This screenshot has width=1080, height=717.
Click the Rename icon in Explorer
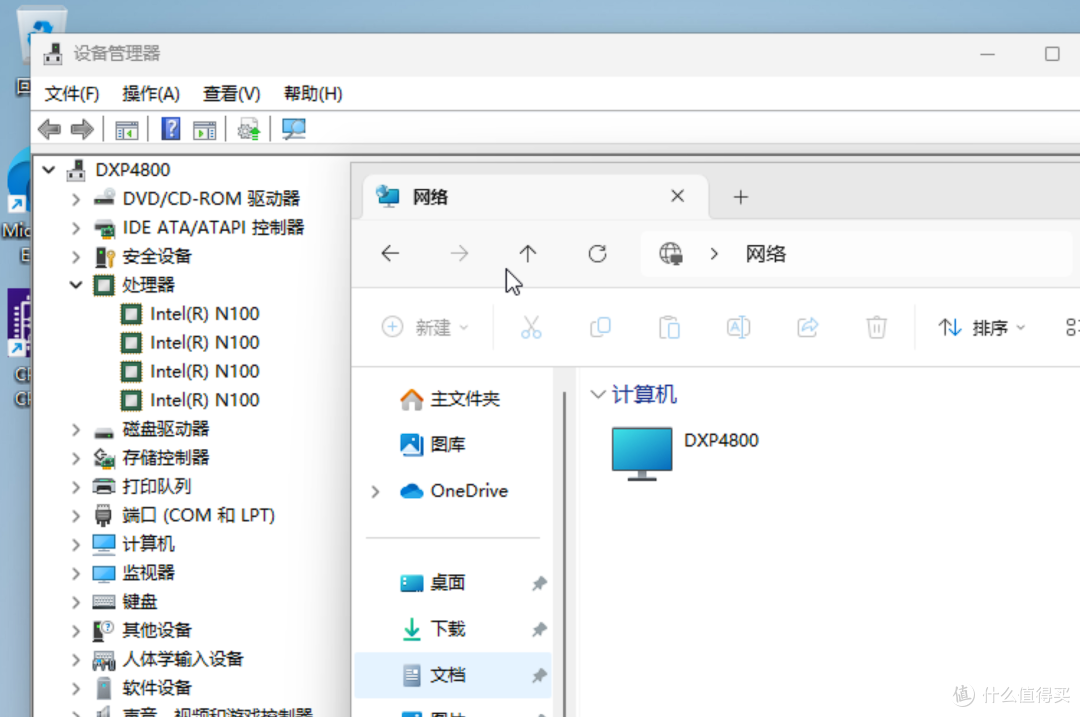[738, 327]
